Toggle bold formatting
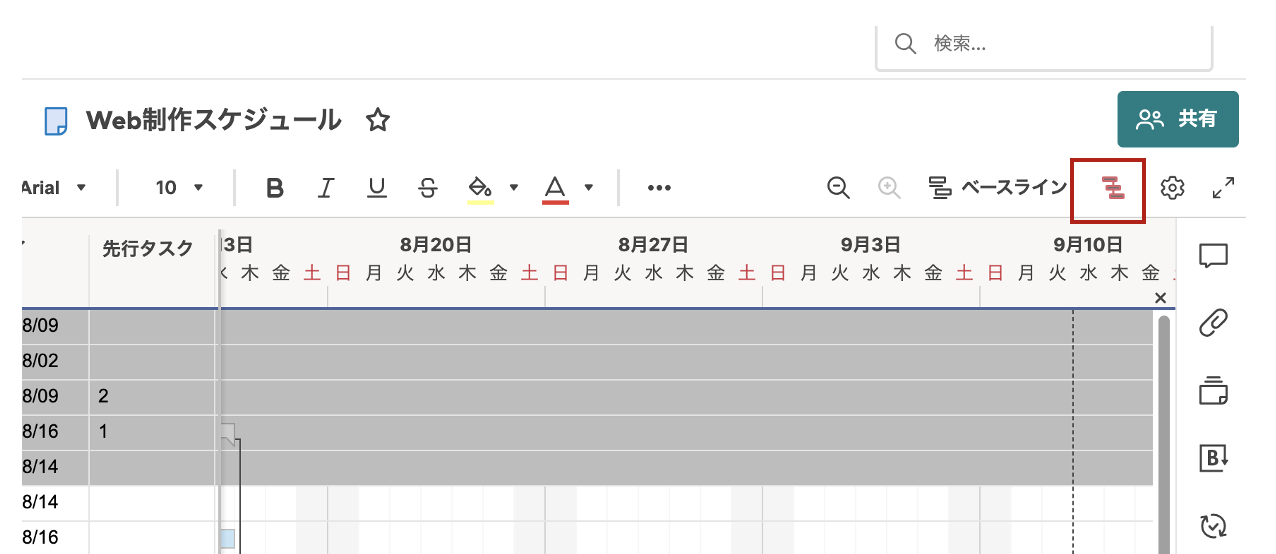 (275, 187)
